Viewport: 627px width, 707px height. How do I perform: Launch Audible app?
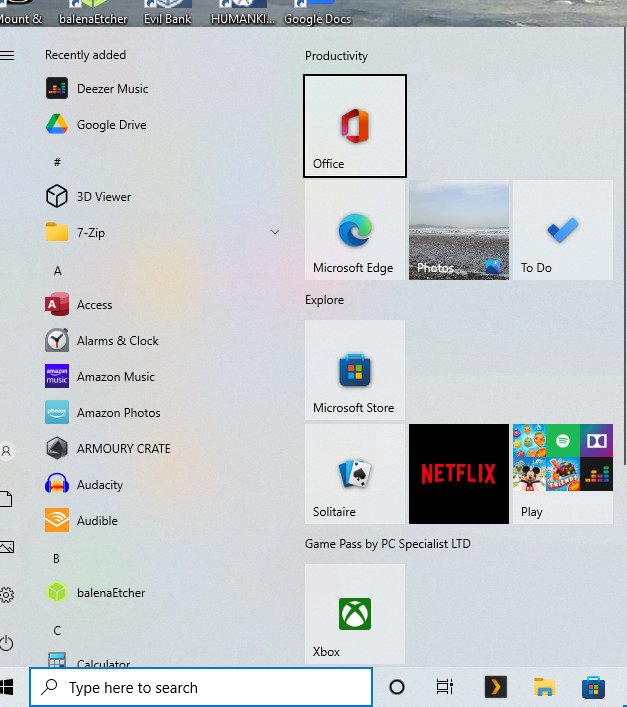click(x=162, y=521)
